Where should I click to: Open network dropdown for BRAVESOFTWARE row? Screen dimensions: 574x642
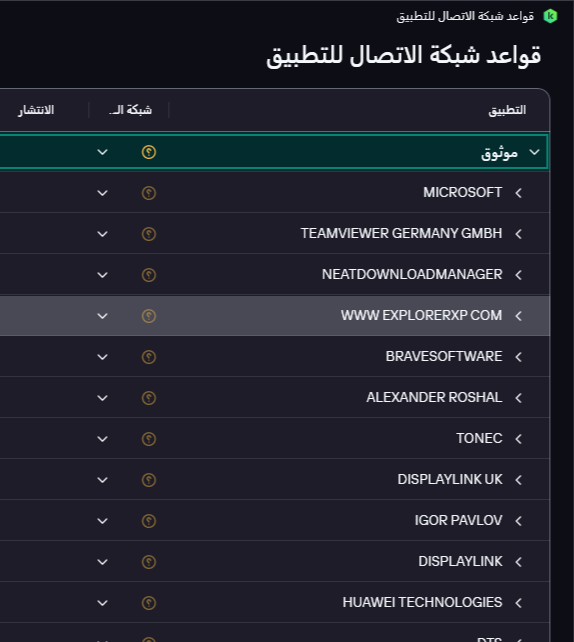[102, 357]
